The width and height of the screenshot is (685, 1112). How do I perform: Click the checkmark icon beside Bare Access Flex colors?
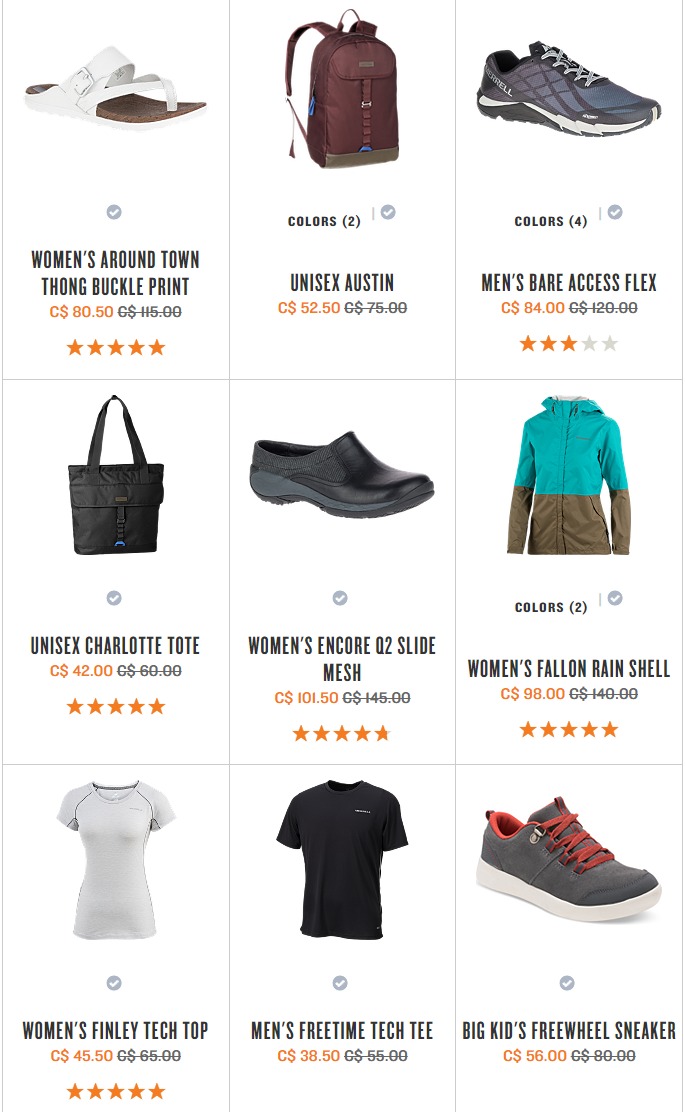(615, 212)
